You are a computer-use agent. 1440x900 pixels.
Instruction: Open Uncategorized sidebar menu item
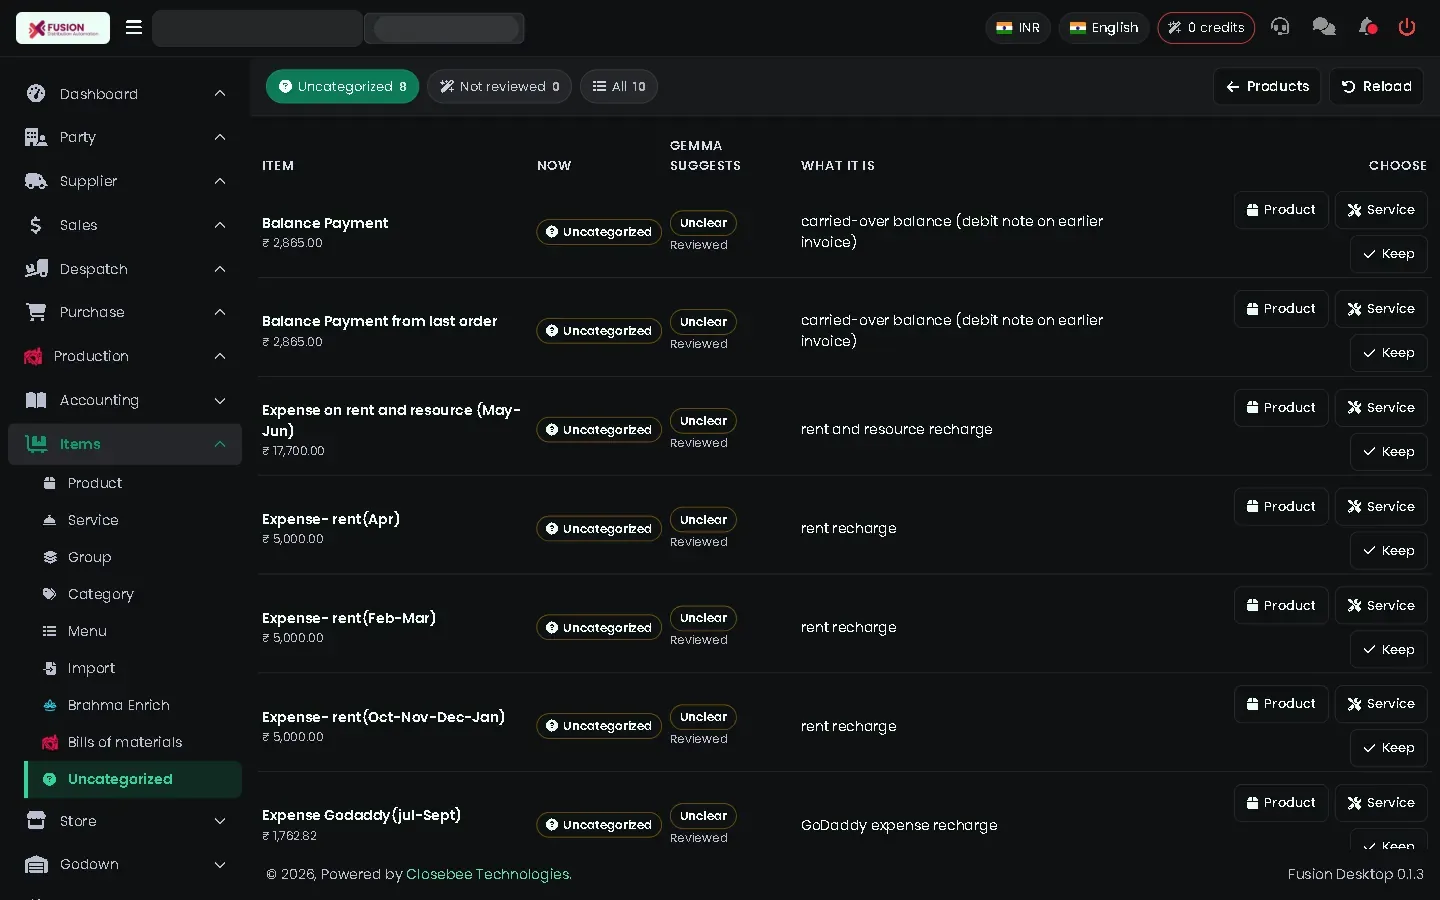(133, 779)
